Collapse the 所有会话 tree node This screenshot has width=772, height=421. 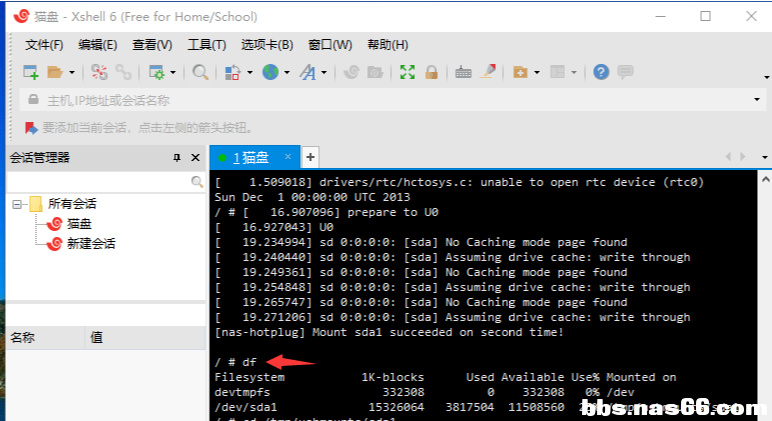17,204
